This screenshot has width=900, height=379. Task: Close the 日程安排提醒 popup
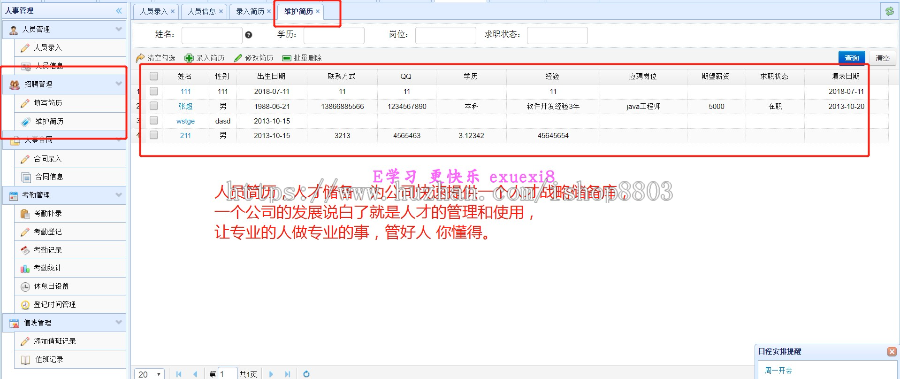click(x=891, y=351)
